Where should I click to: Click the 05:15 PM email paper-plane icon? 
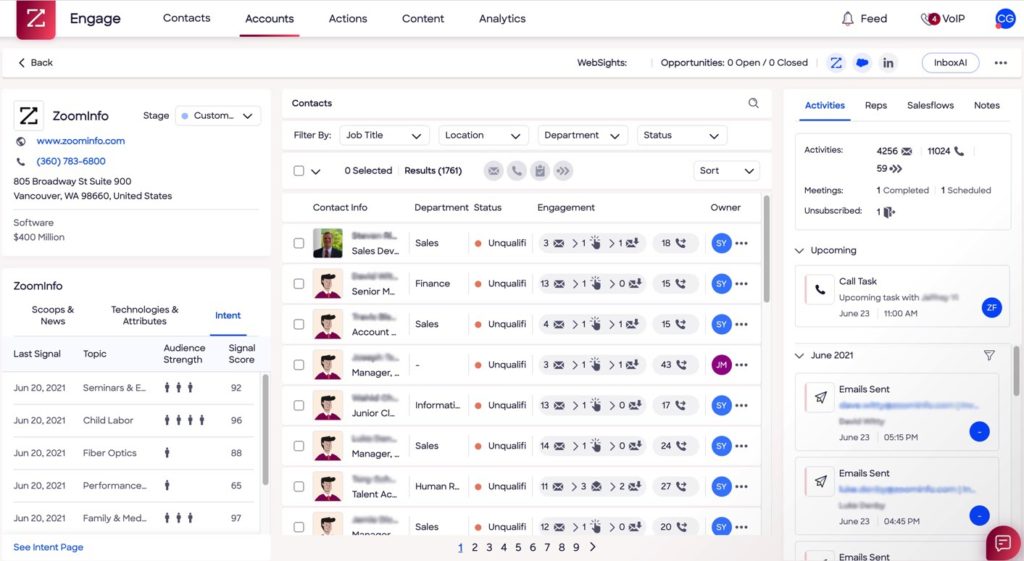pyautogui.click(x=820, y=397)
